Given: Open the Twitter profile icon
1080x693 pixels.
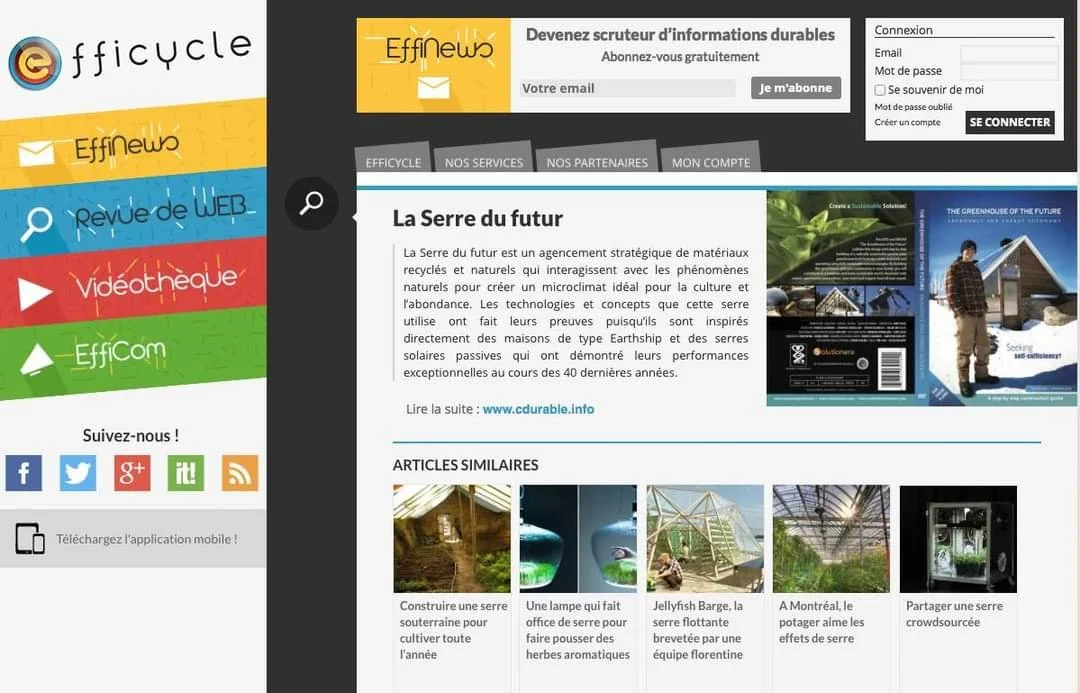Looking at the screenshot, I should pyautogui.click(x=78, y=473).
